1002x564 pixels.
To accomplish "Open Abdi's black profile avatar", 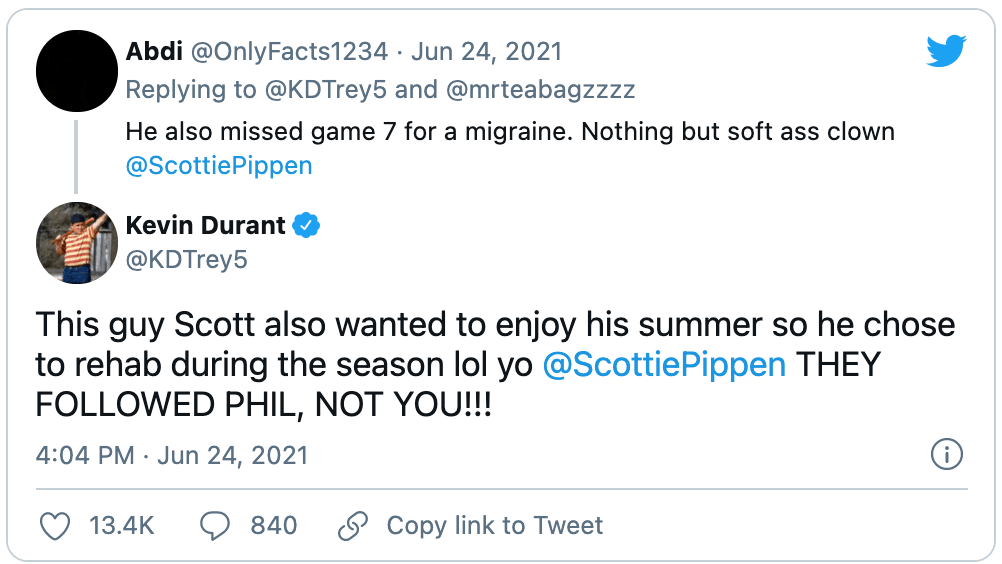I will [x=77, y=72].
